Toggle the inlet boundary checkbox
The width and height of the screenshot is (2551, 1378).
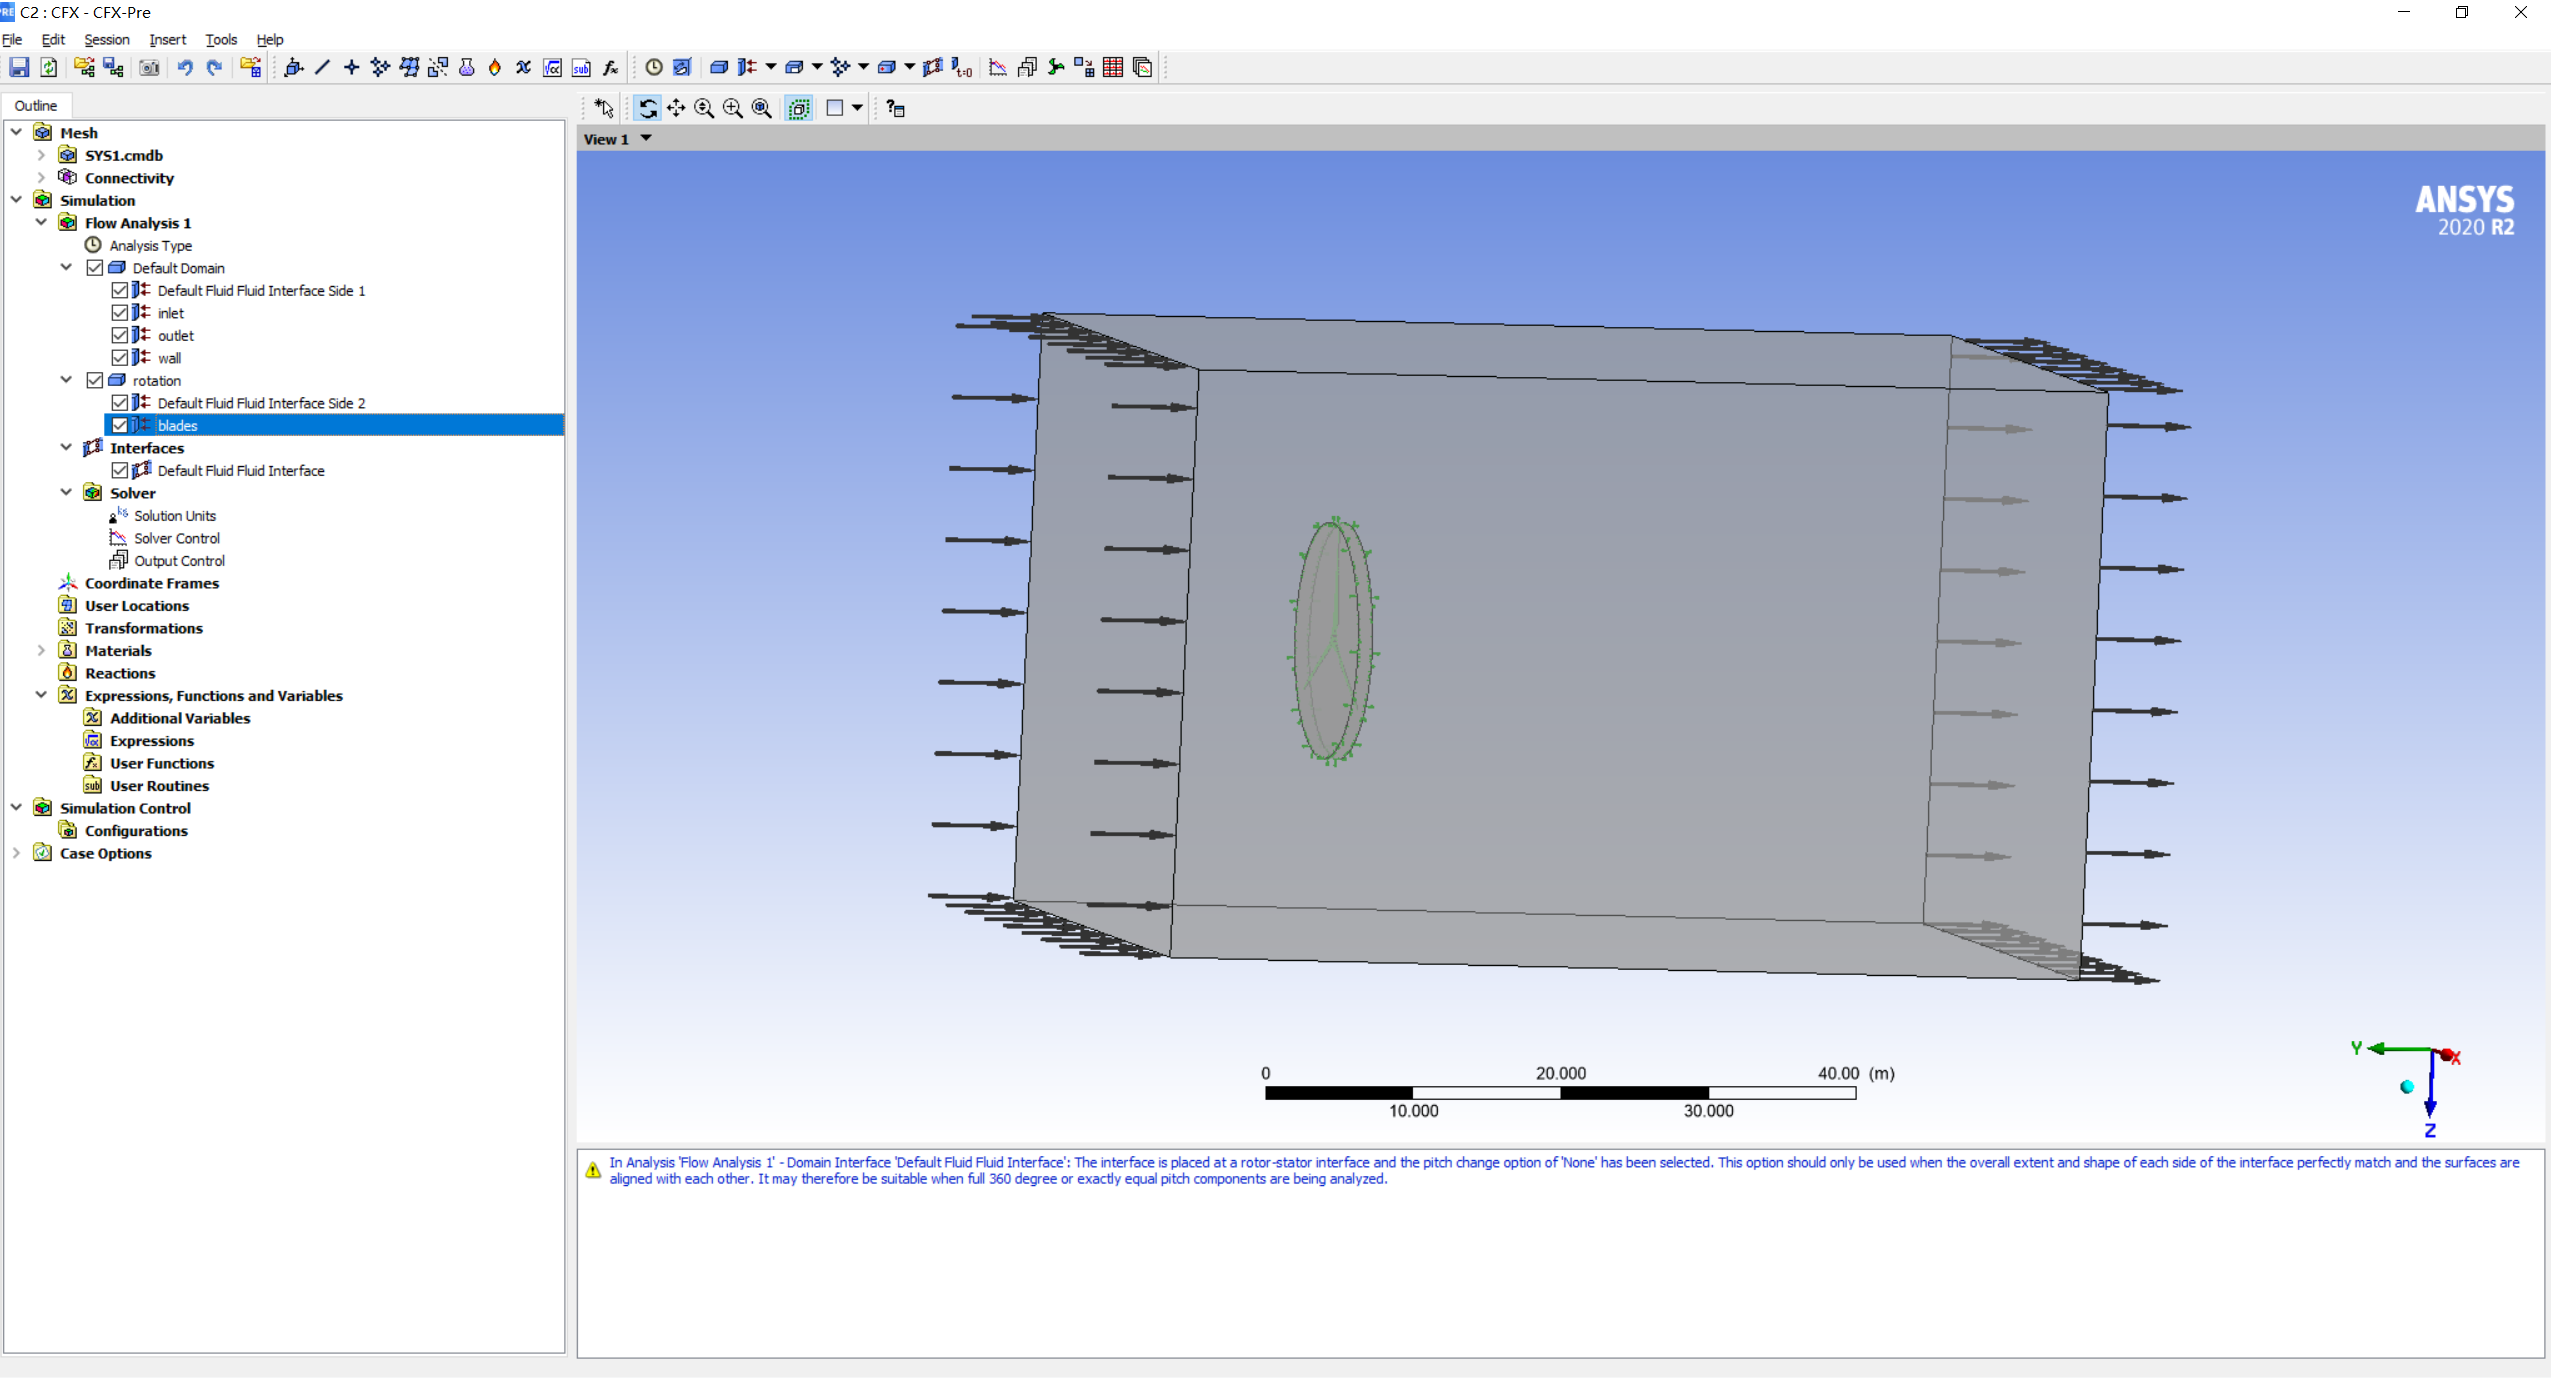click(x=120, y=313)
